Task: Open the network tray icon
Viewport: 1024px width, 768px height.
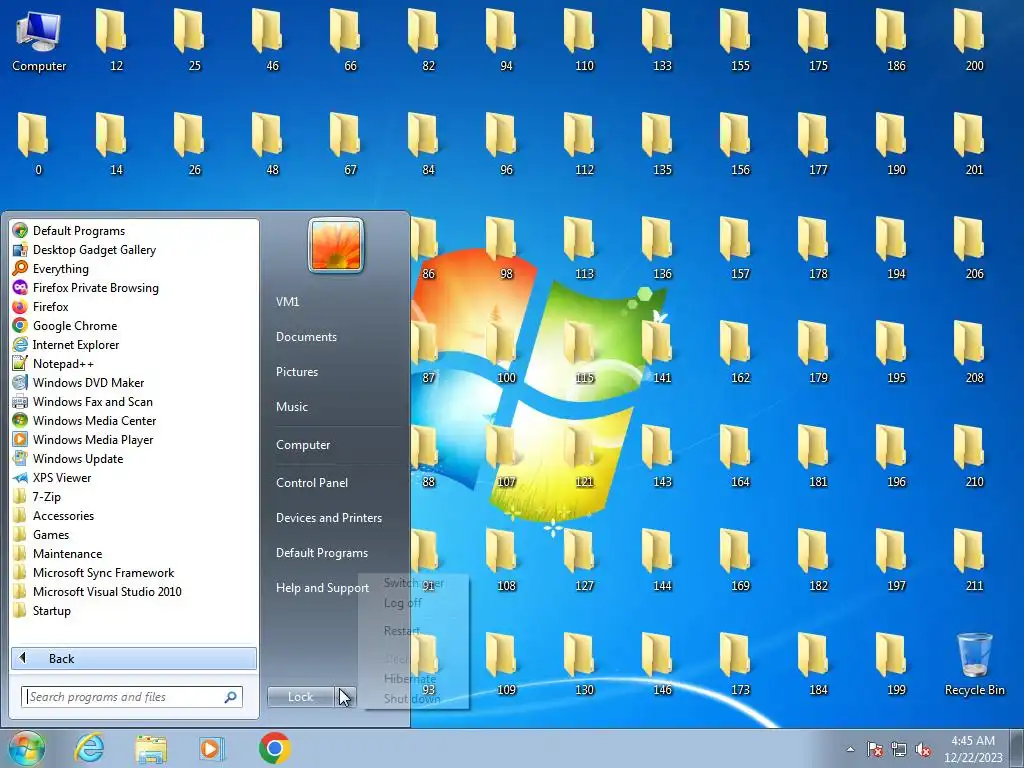Action: tap(899, 749)
